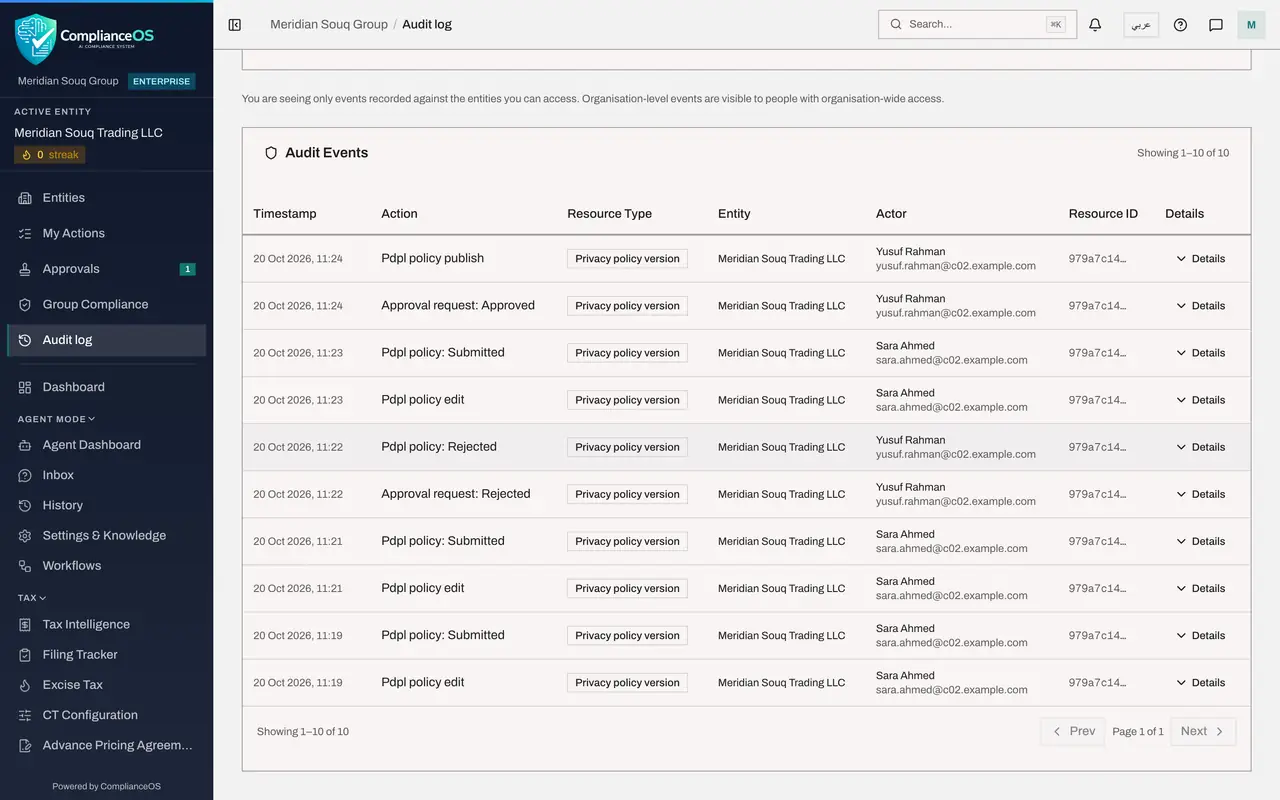Open the chat feedback icon
The height and width of the screenshot is (800, 1280).
(x=1216, y=25)
